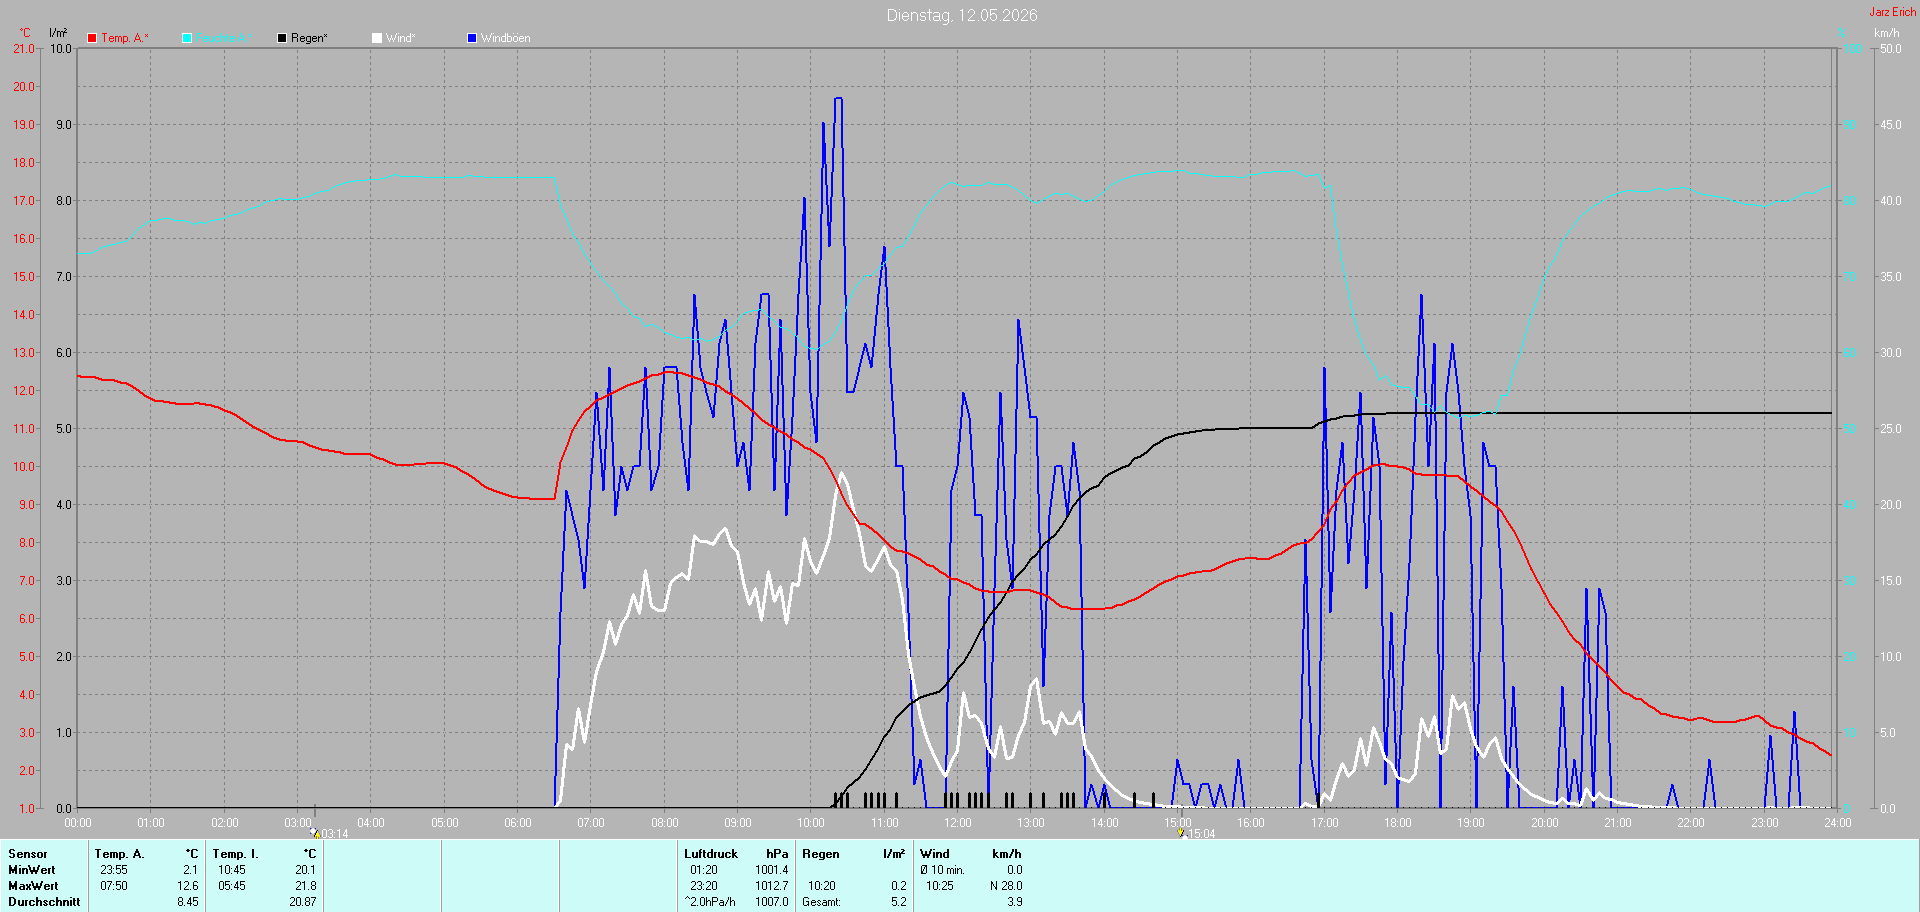Viewport: 1920px width, 912px height.
Task: Select the sunrise marker icon at 03:14
Action: point(314,832)
